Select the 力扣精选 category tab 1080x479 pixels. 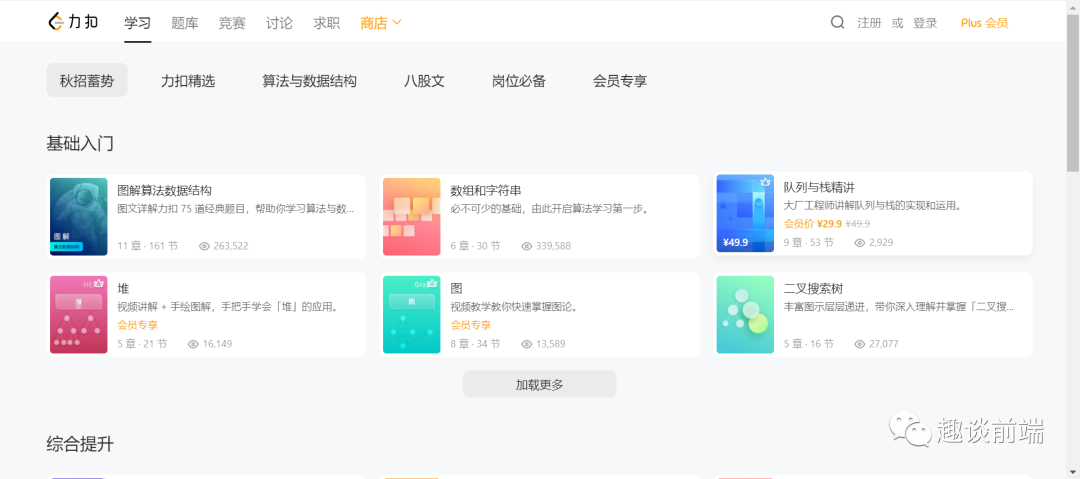tap(188, 81)
